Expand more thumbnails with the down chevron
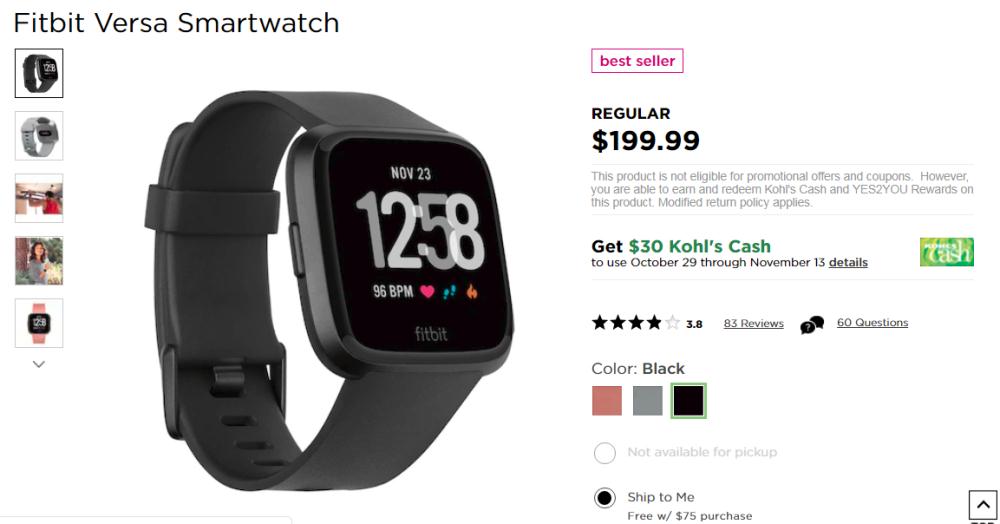The height and width of the screenshot is (524, 1000). [39, 364]
